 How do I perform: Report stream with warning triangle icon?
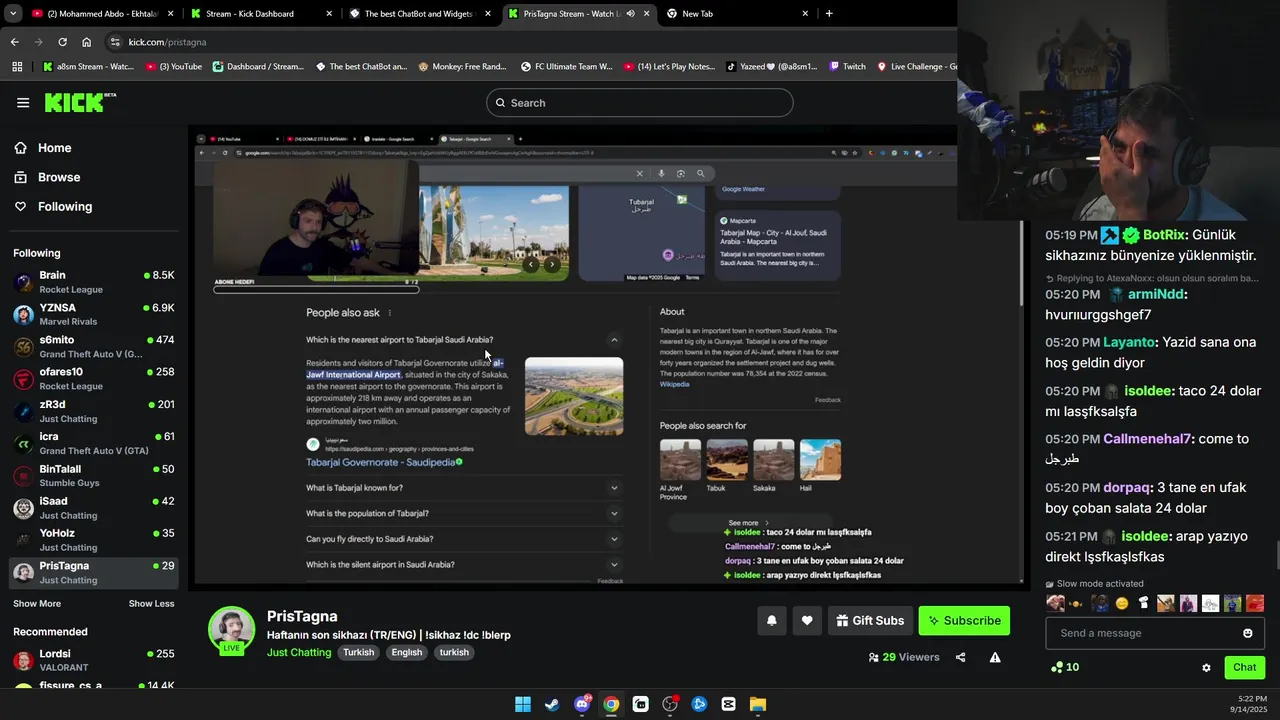coord(995,657)
